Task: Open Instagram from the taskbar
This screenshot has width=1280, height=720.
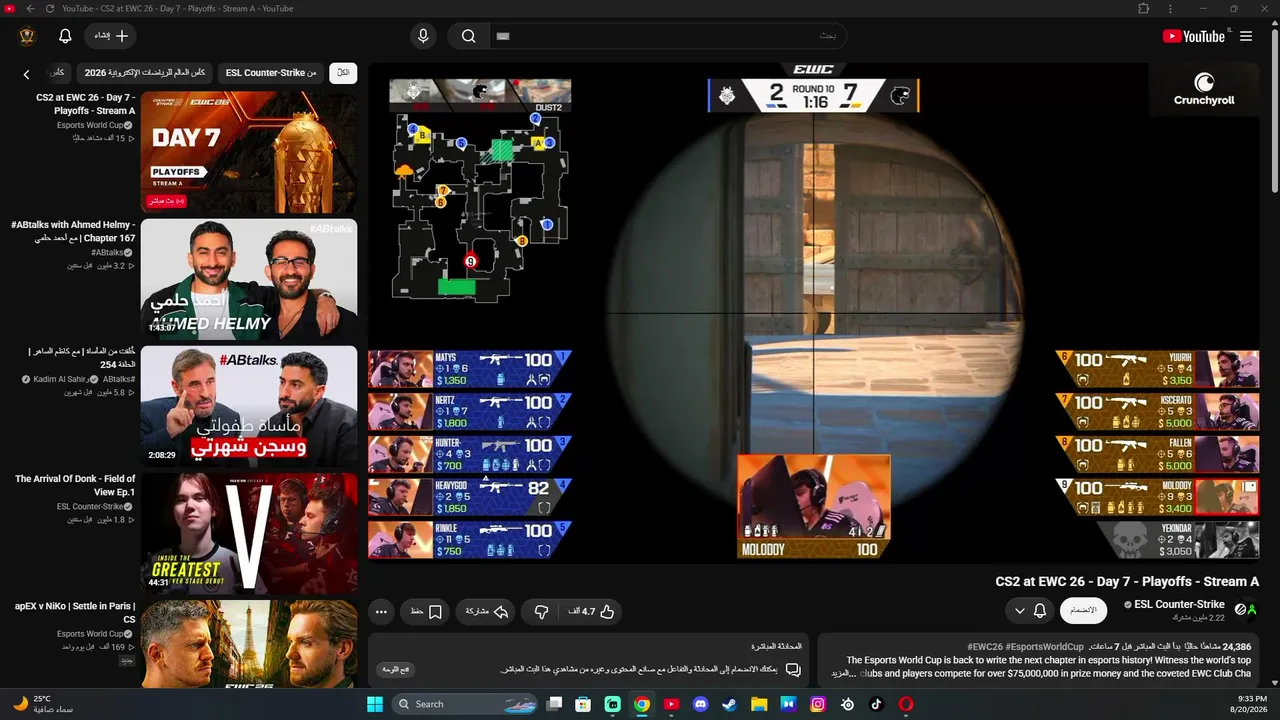Action: click(818, 704)
